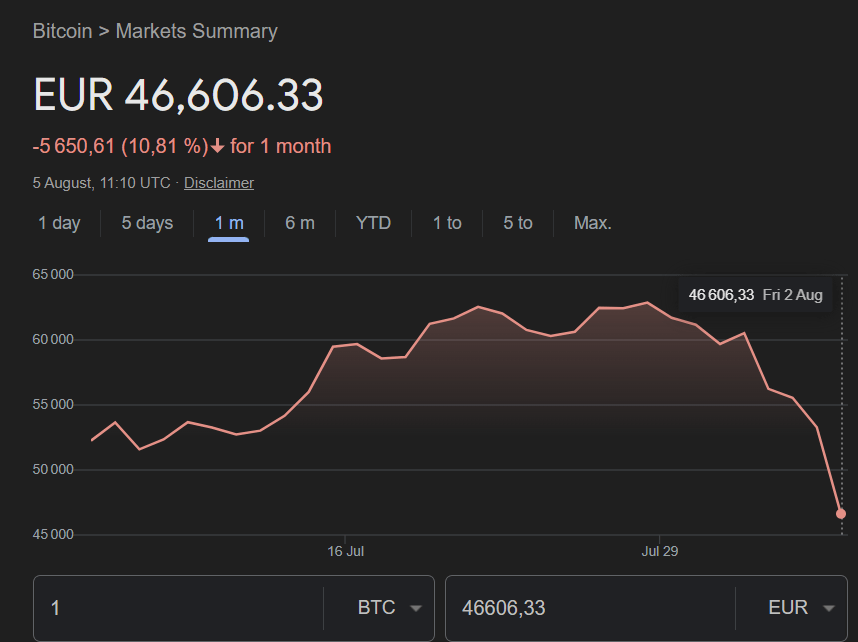
Task: Select the 1 day time range tab
Action: coord(59,223)
